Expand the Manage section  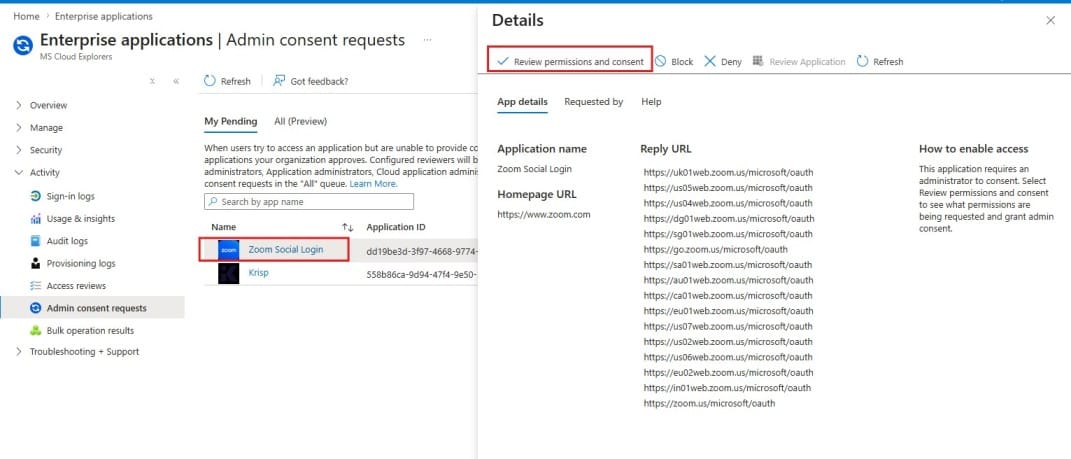pyautogui.click(x=18, y=128)
